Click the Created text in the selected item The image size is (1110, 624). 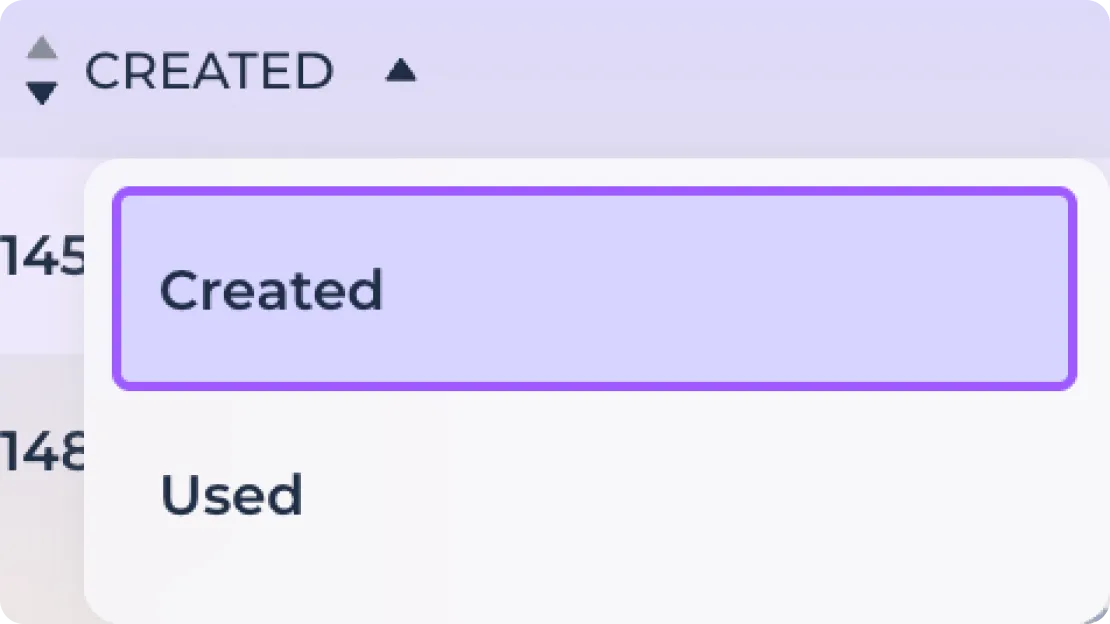(x=271, y=290)
